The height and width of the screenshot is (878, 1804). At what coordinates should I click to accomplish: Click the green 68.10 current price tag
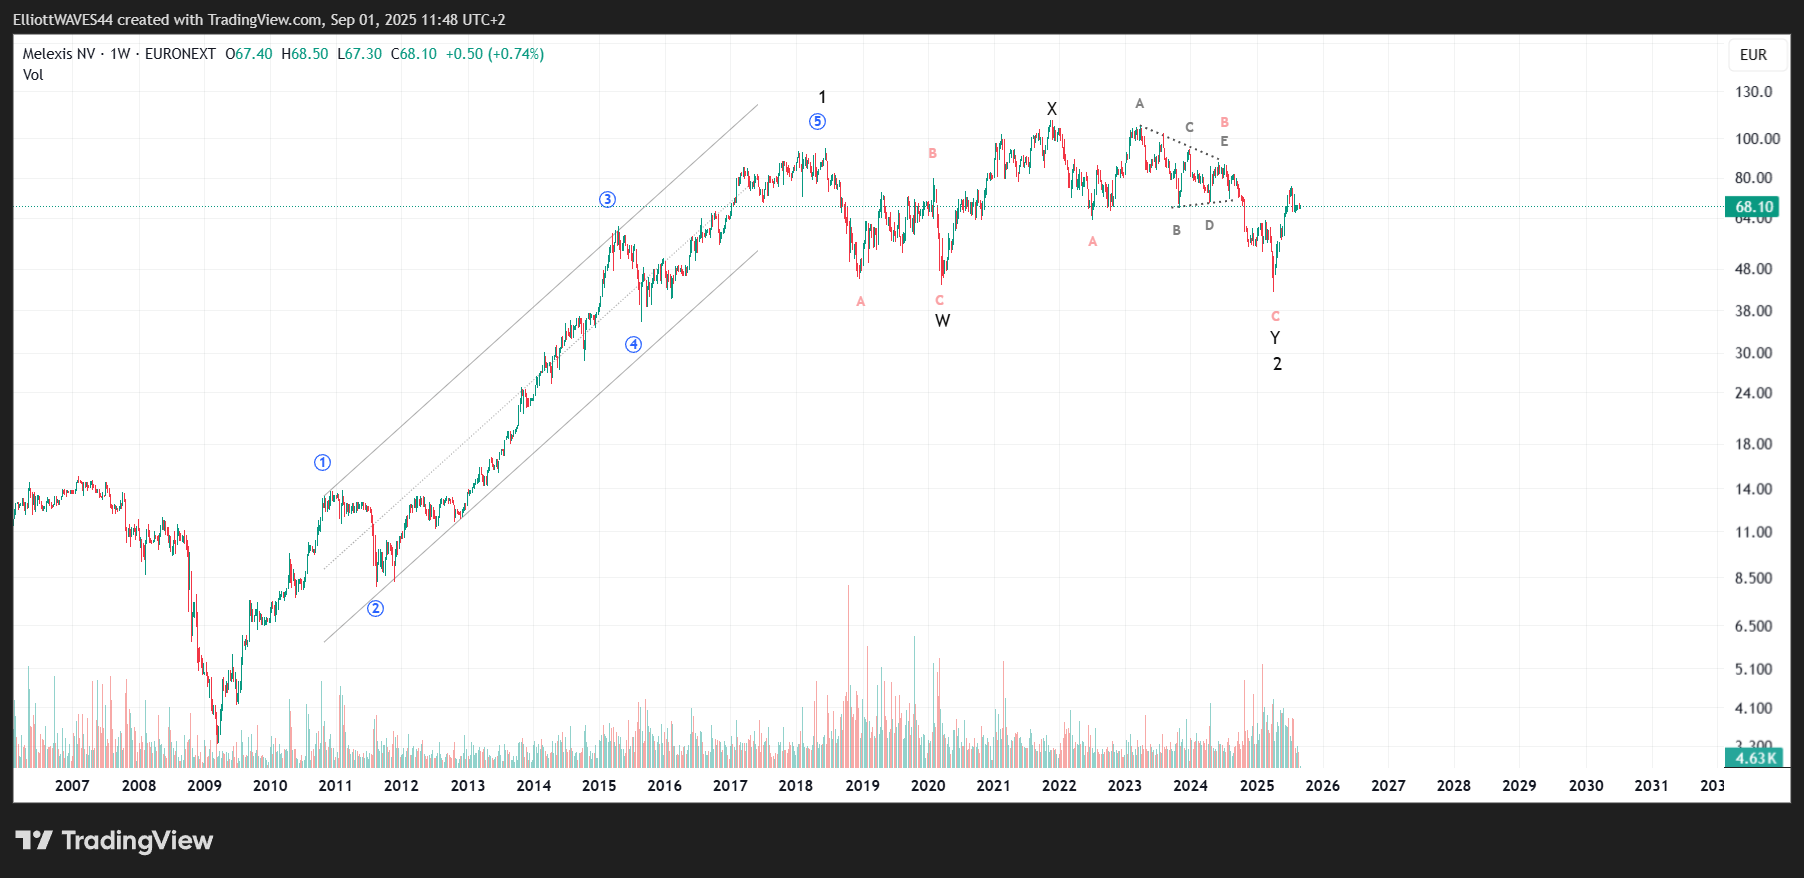[x=1753, y=207]
